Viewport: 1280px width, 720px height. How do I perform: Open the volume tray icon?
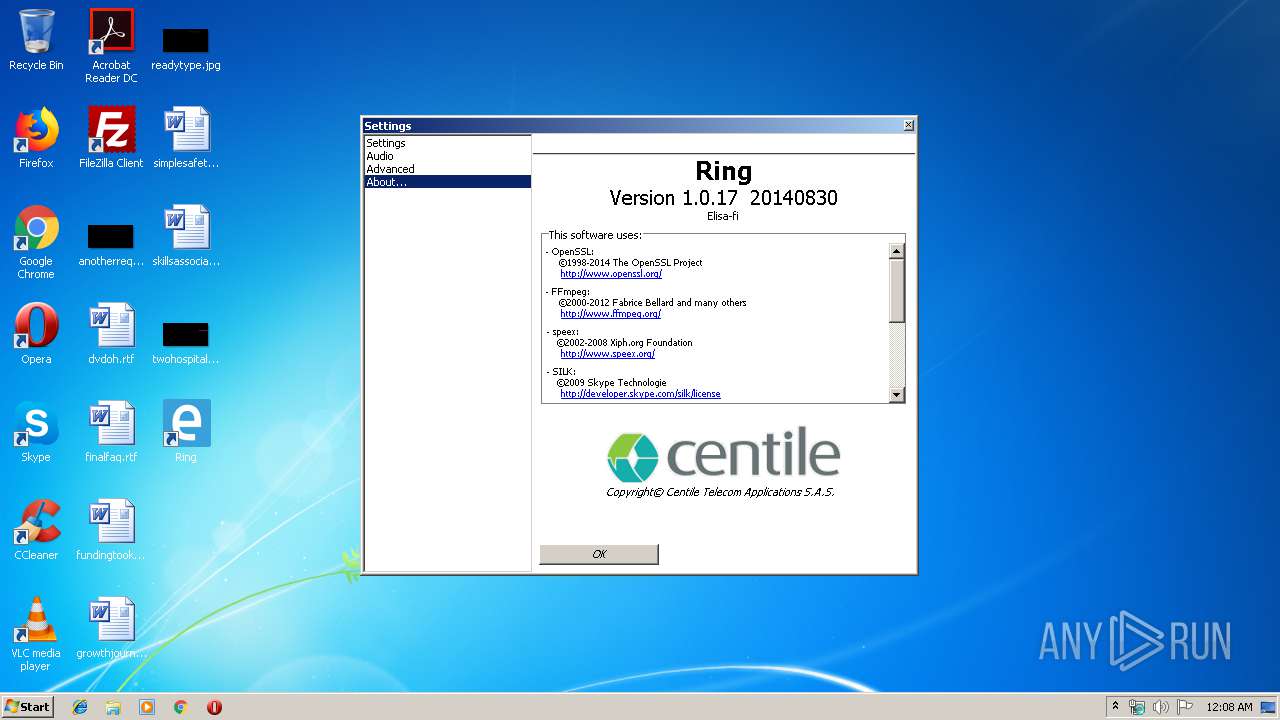(1161, 707)
